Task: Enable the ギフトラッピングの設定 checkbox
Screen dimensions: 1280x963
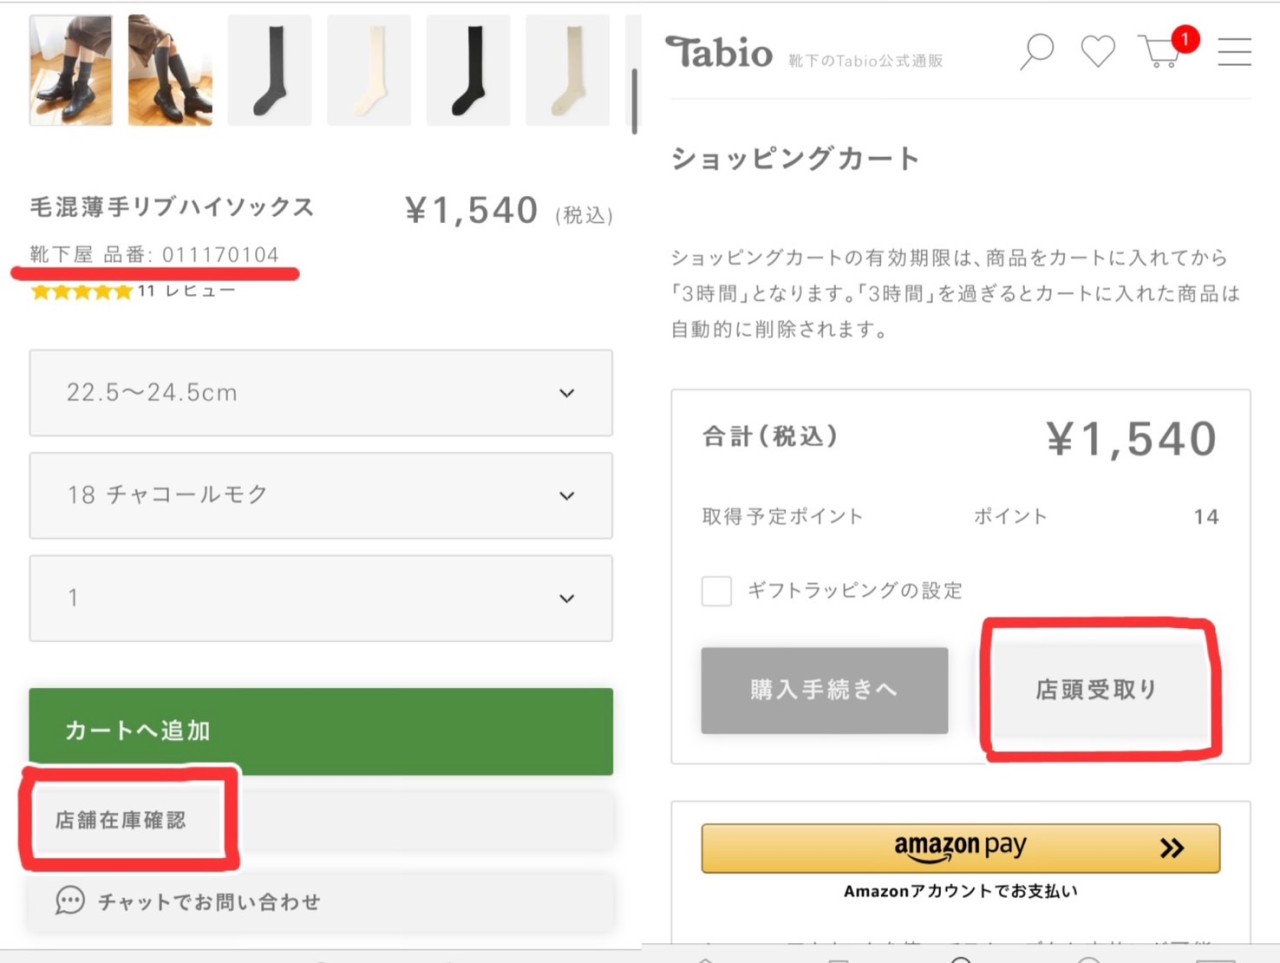Action: coord(716,591)
